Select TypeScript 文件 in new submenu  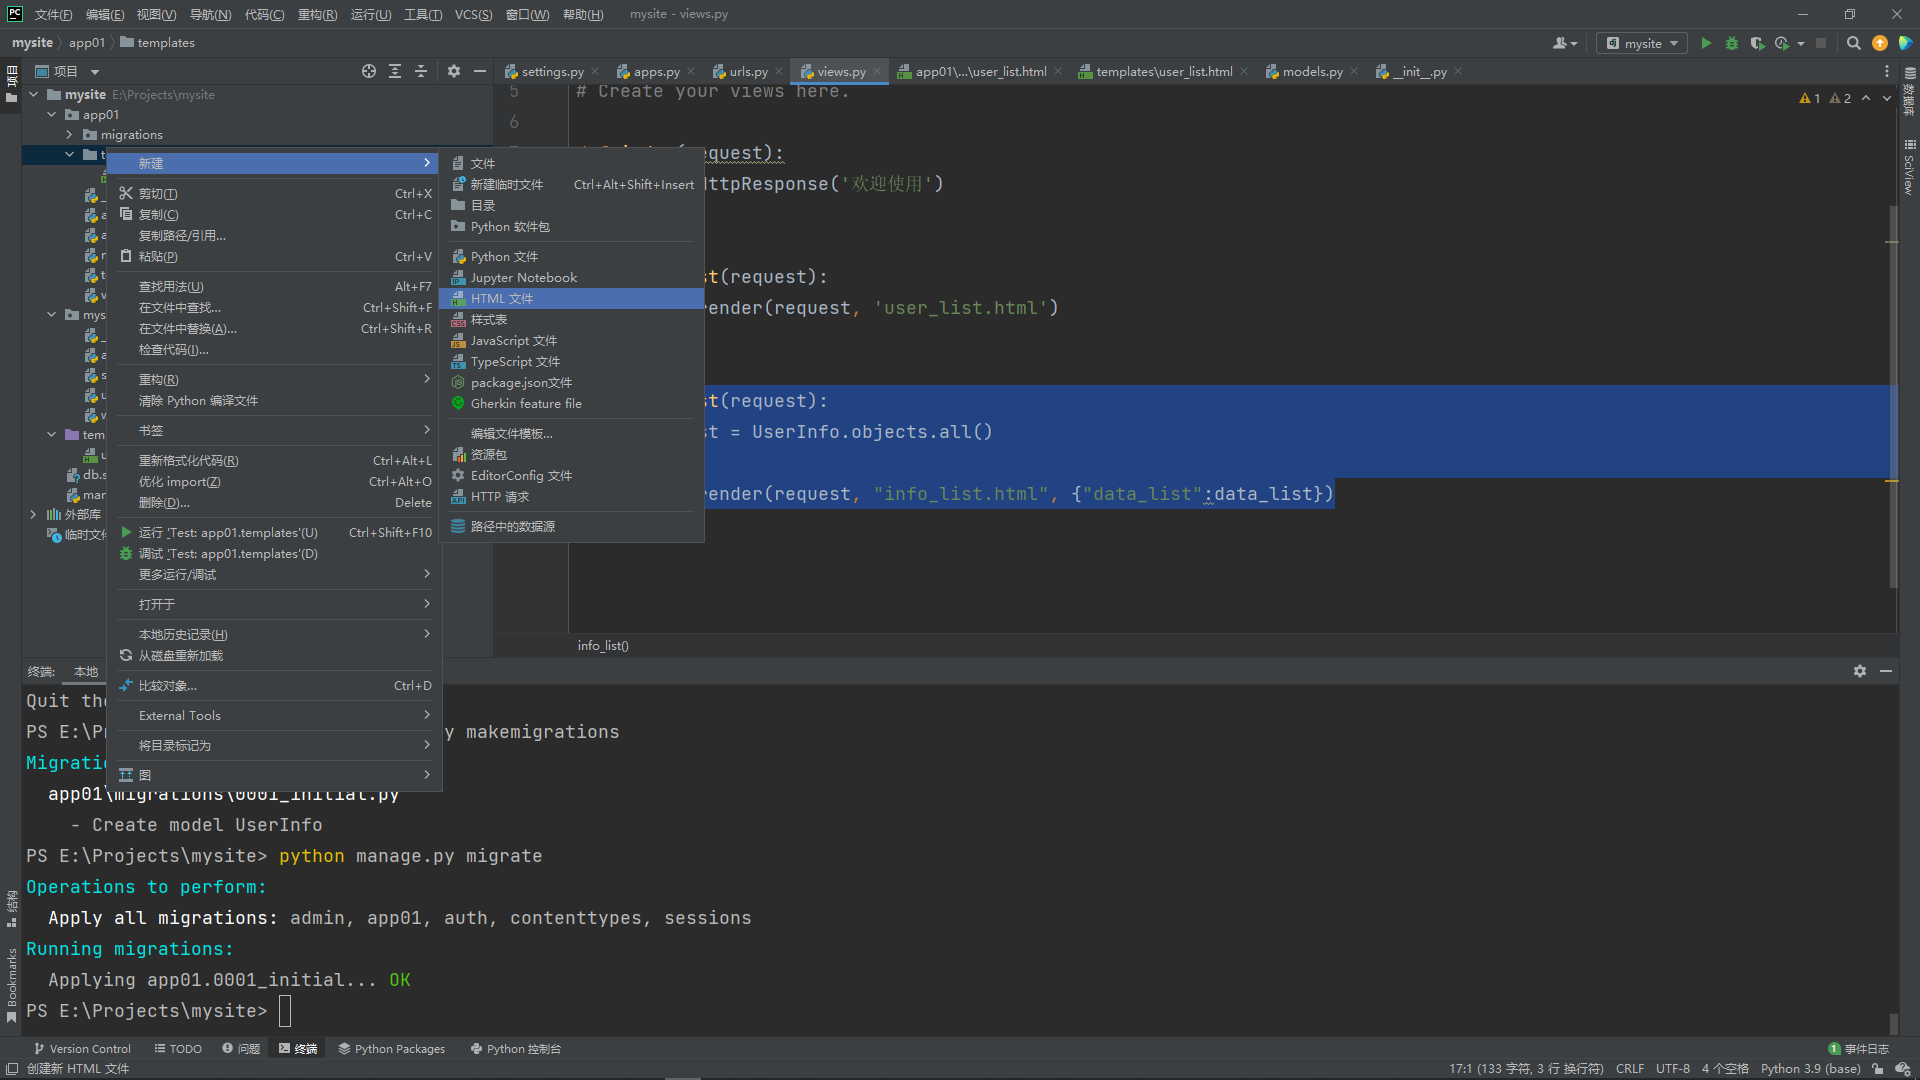point(571,361)
